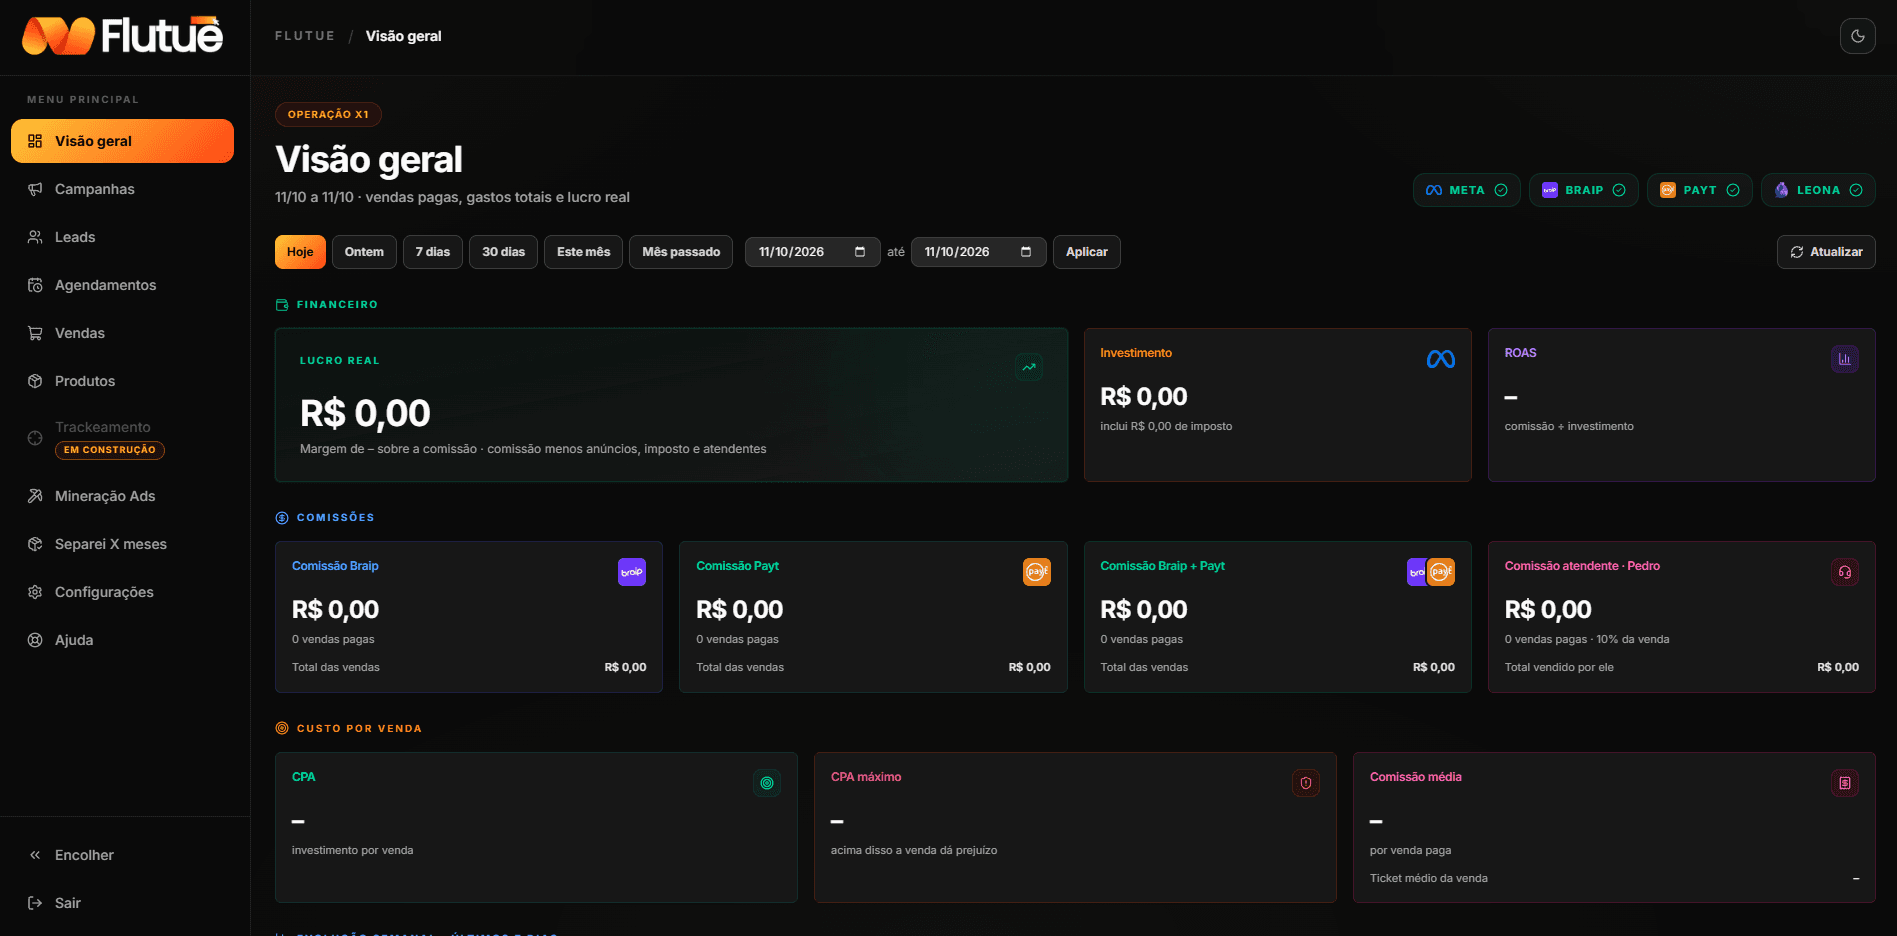This screenshot has width=1897, height=936.
Task: Open Mineração Ads page
Action: click(x=122, y=496)
